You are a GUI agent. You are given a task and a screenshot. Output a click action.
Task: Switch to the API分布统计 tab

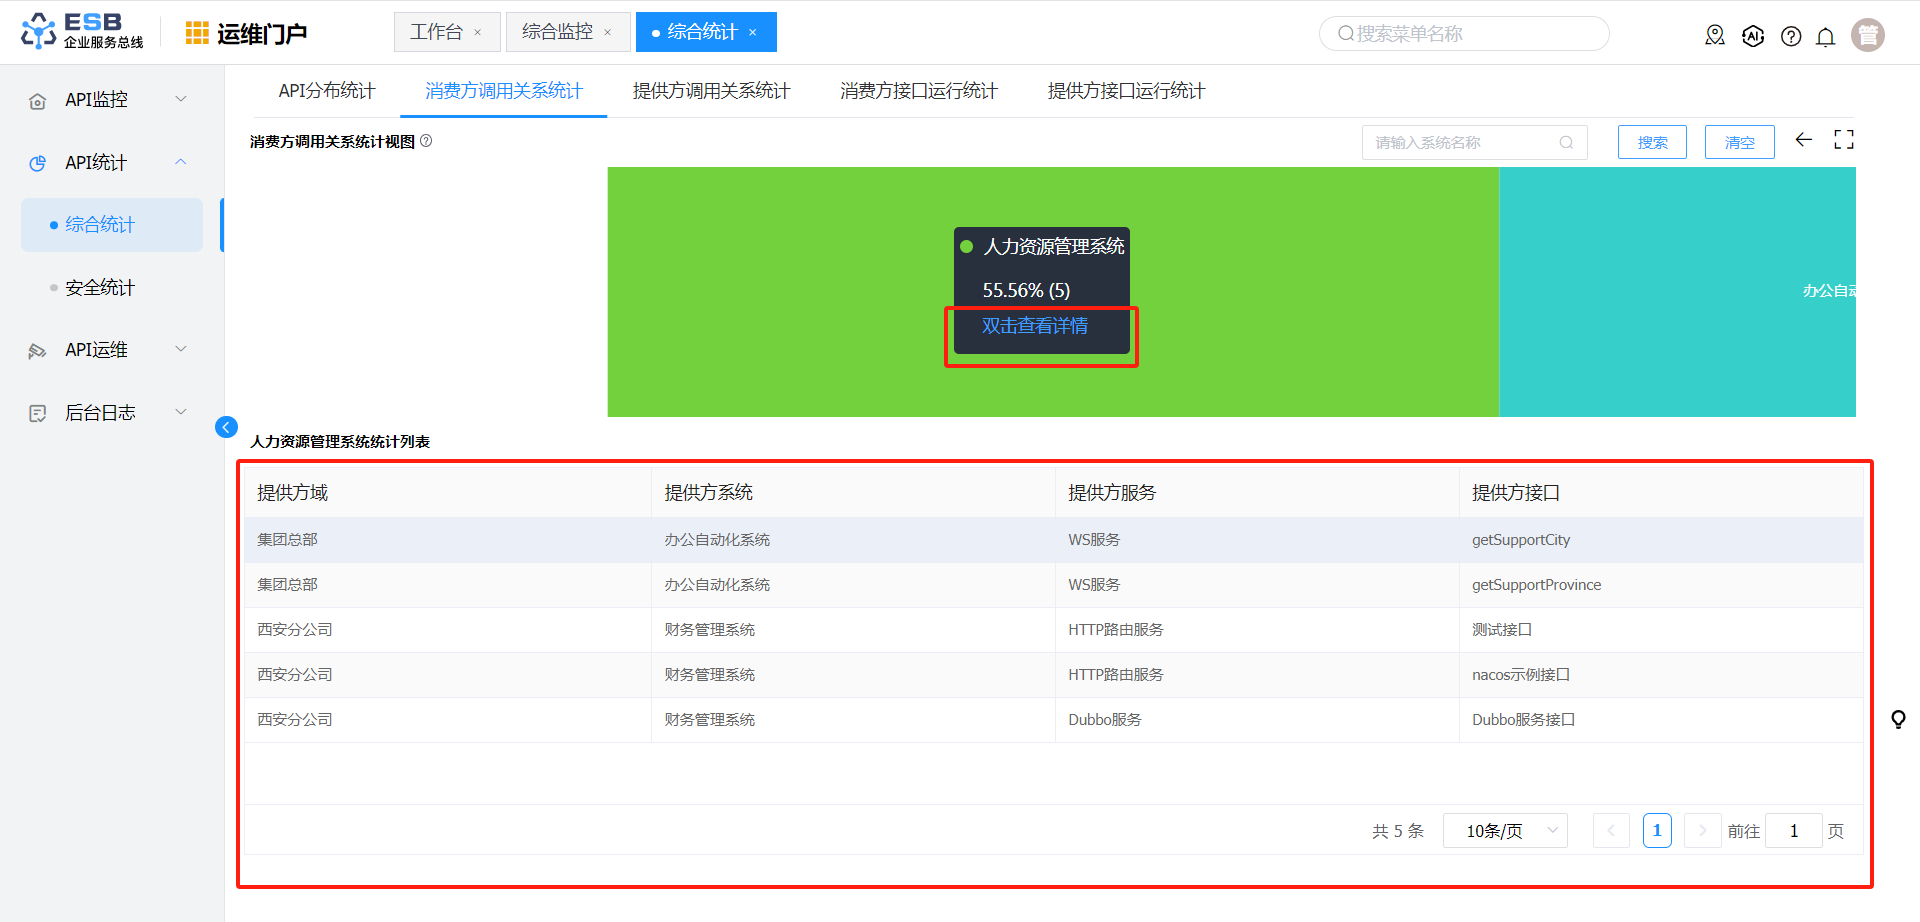tap(326, 91)
